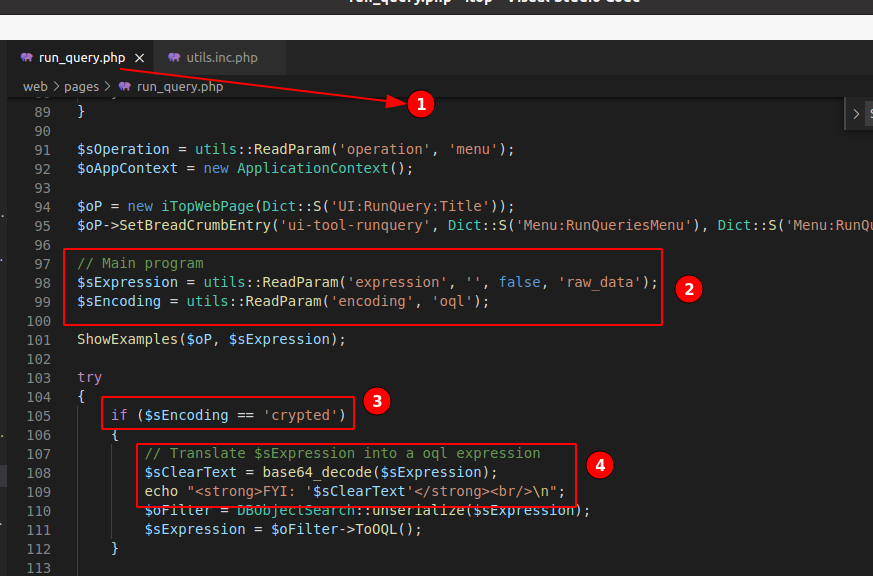This screenshot has height=576, width=873.
Task: Click the chevron at the editor's right edge
Action: (857, 113)
